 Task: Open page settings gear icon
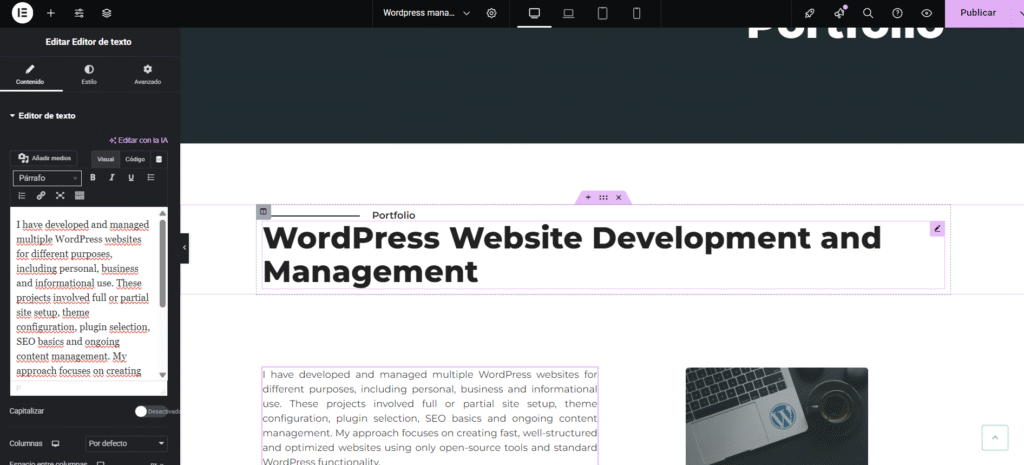click(491, 13)
